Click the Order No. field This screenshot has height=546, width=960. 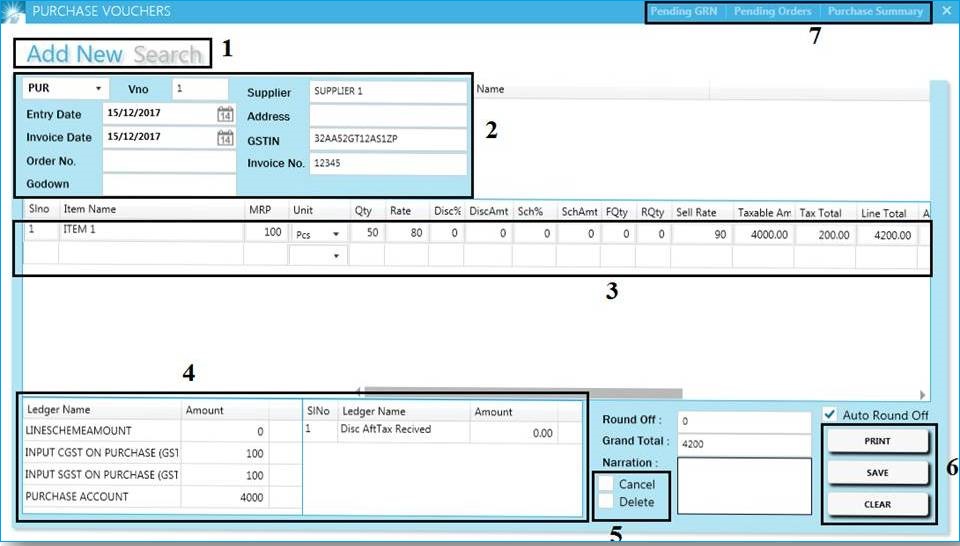(169, 162)
